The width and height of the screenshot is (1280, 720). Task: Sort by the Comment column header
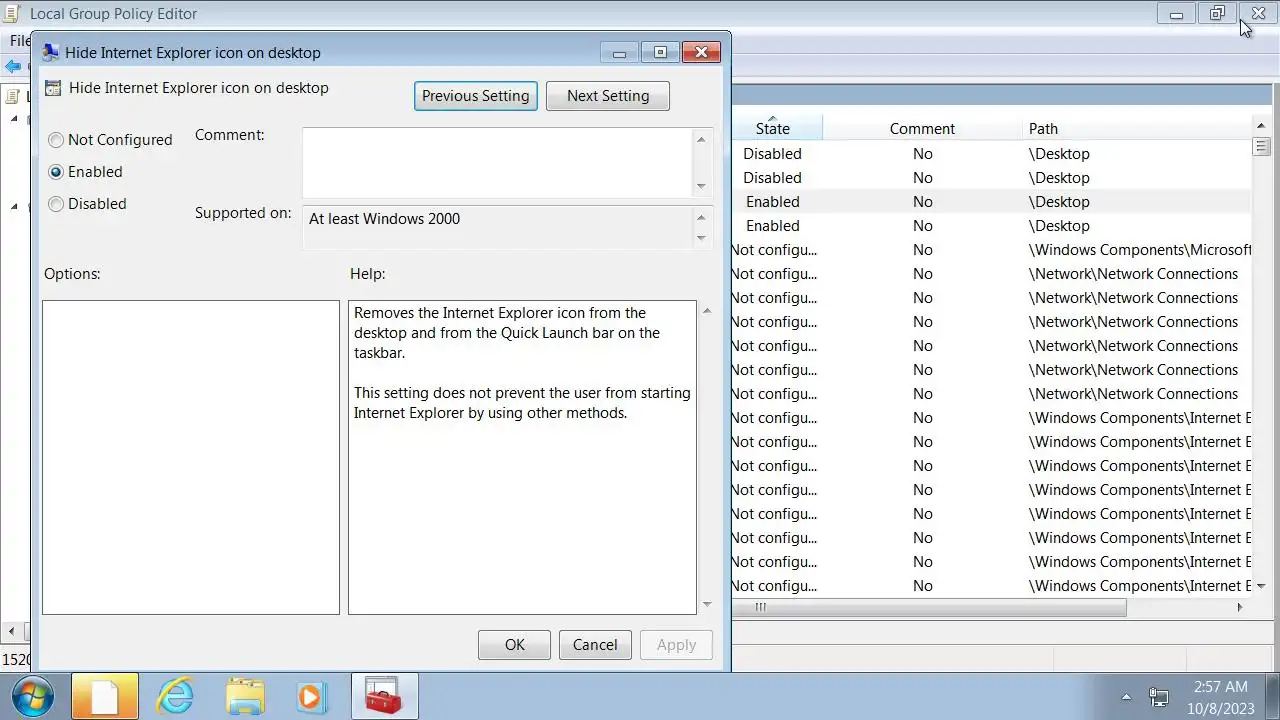[922, 128]
